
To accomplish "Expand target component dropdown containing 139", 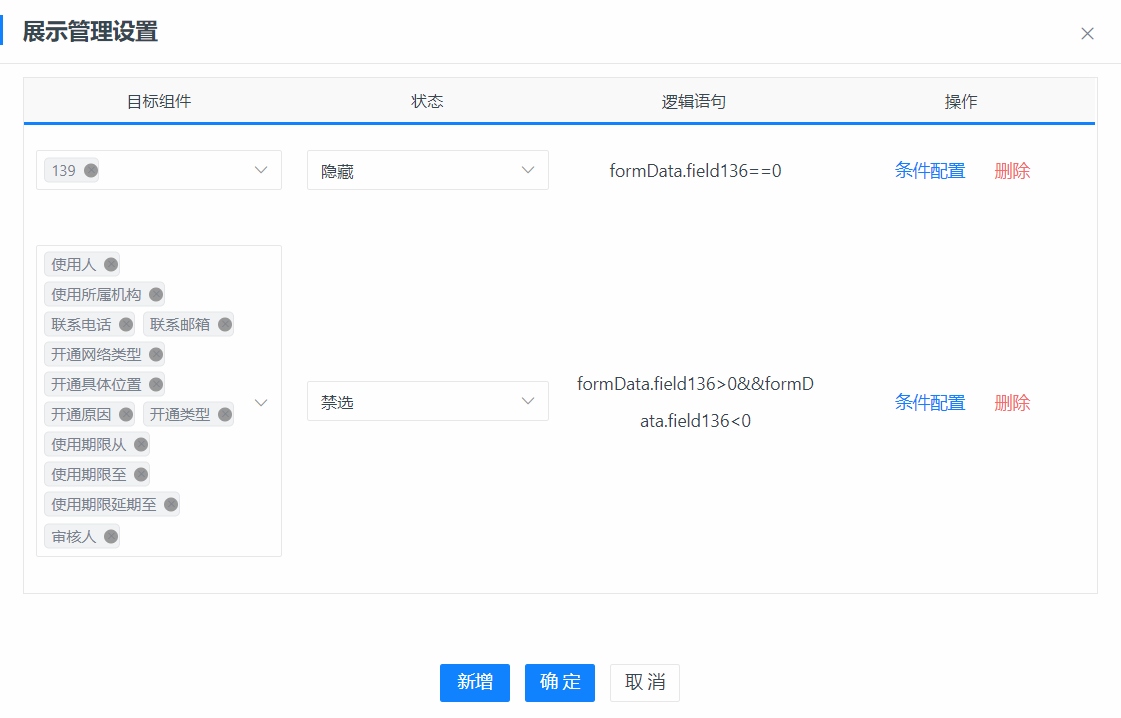I will point(261,170).
